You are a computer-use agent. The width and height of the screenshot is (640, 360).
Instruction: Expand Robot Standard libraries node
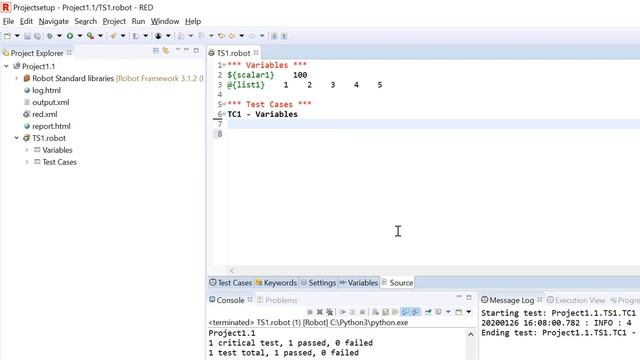tap(16, 78)
